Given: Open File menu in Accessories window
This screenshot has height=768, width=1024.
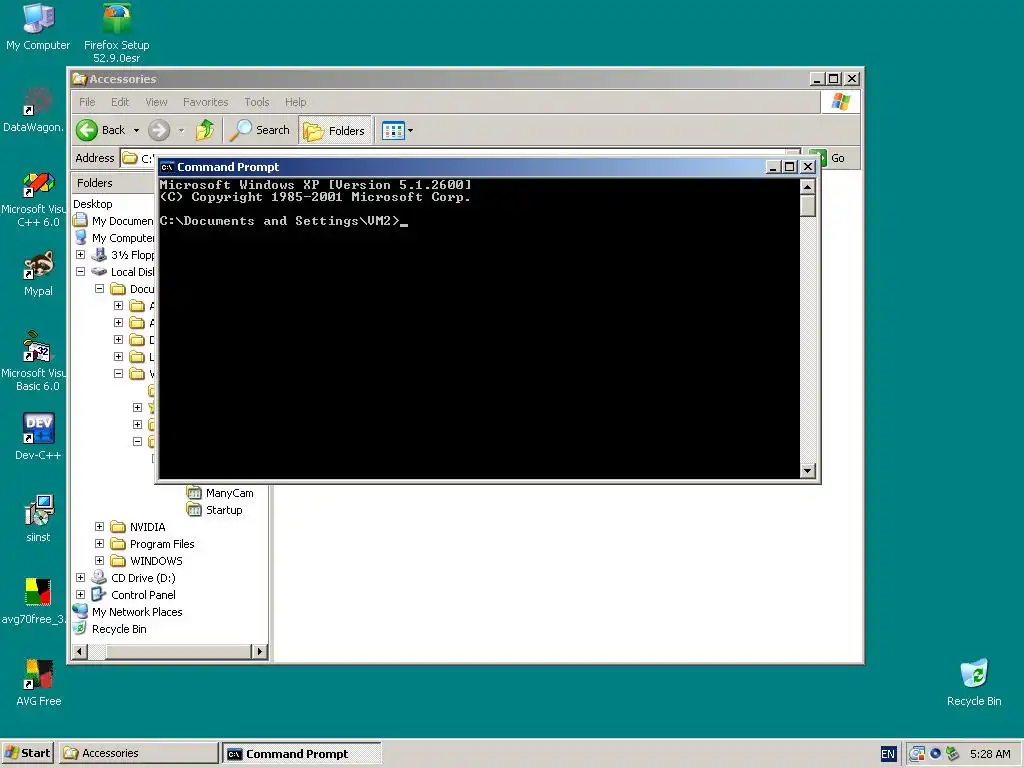Looking at the screenshot, I should (x=87, y=102).
